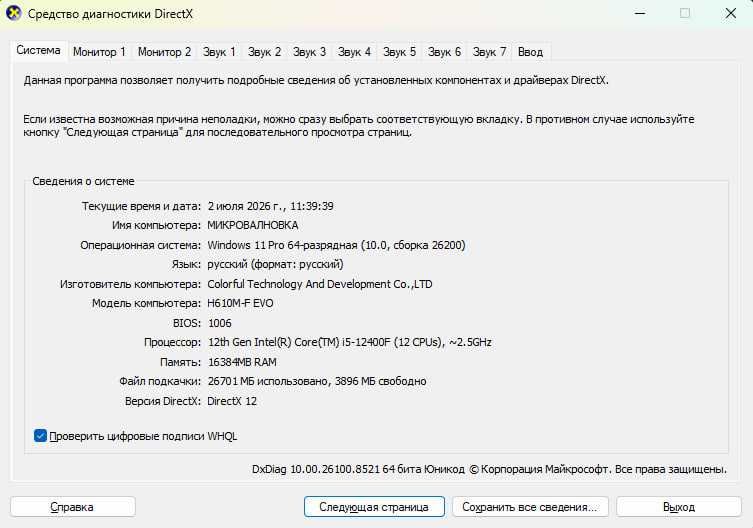The width and height of the screenshot is (753, 528).
Task: Click the Память label
Action: 181,362
